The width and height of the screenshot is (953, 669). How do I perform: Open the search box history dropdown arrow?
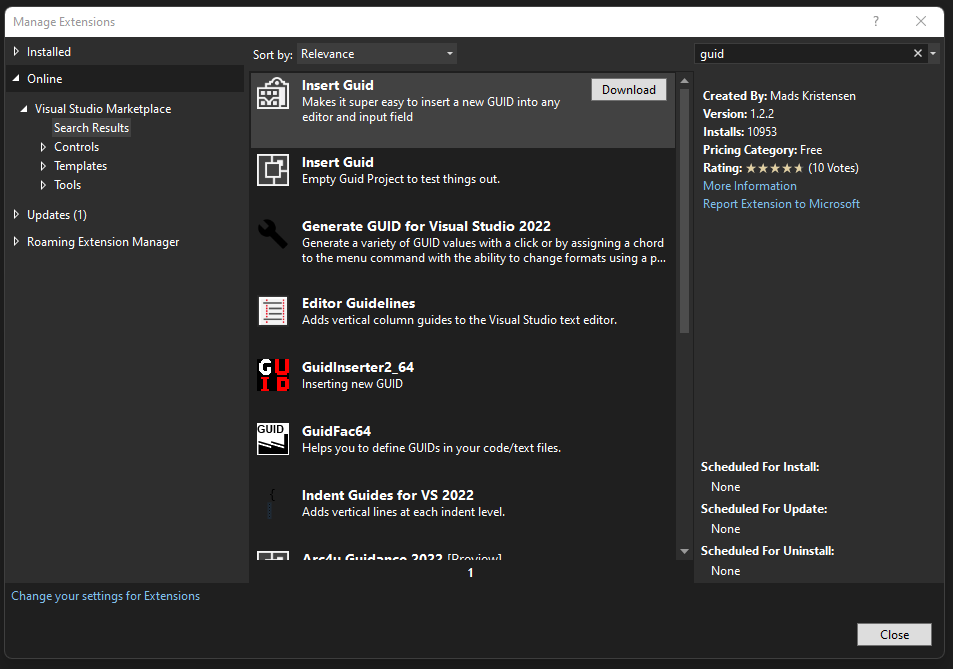click(x=933, y=53)
